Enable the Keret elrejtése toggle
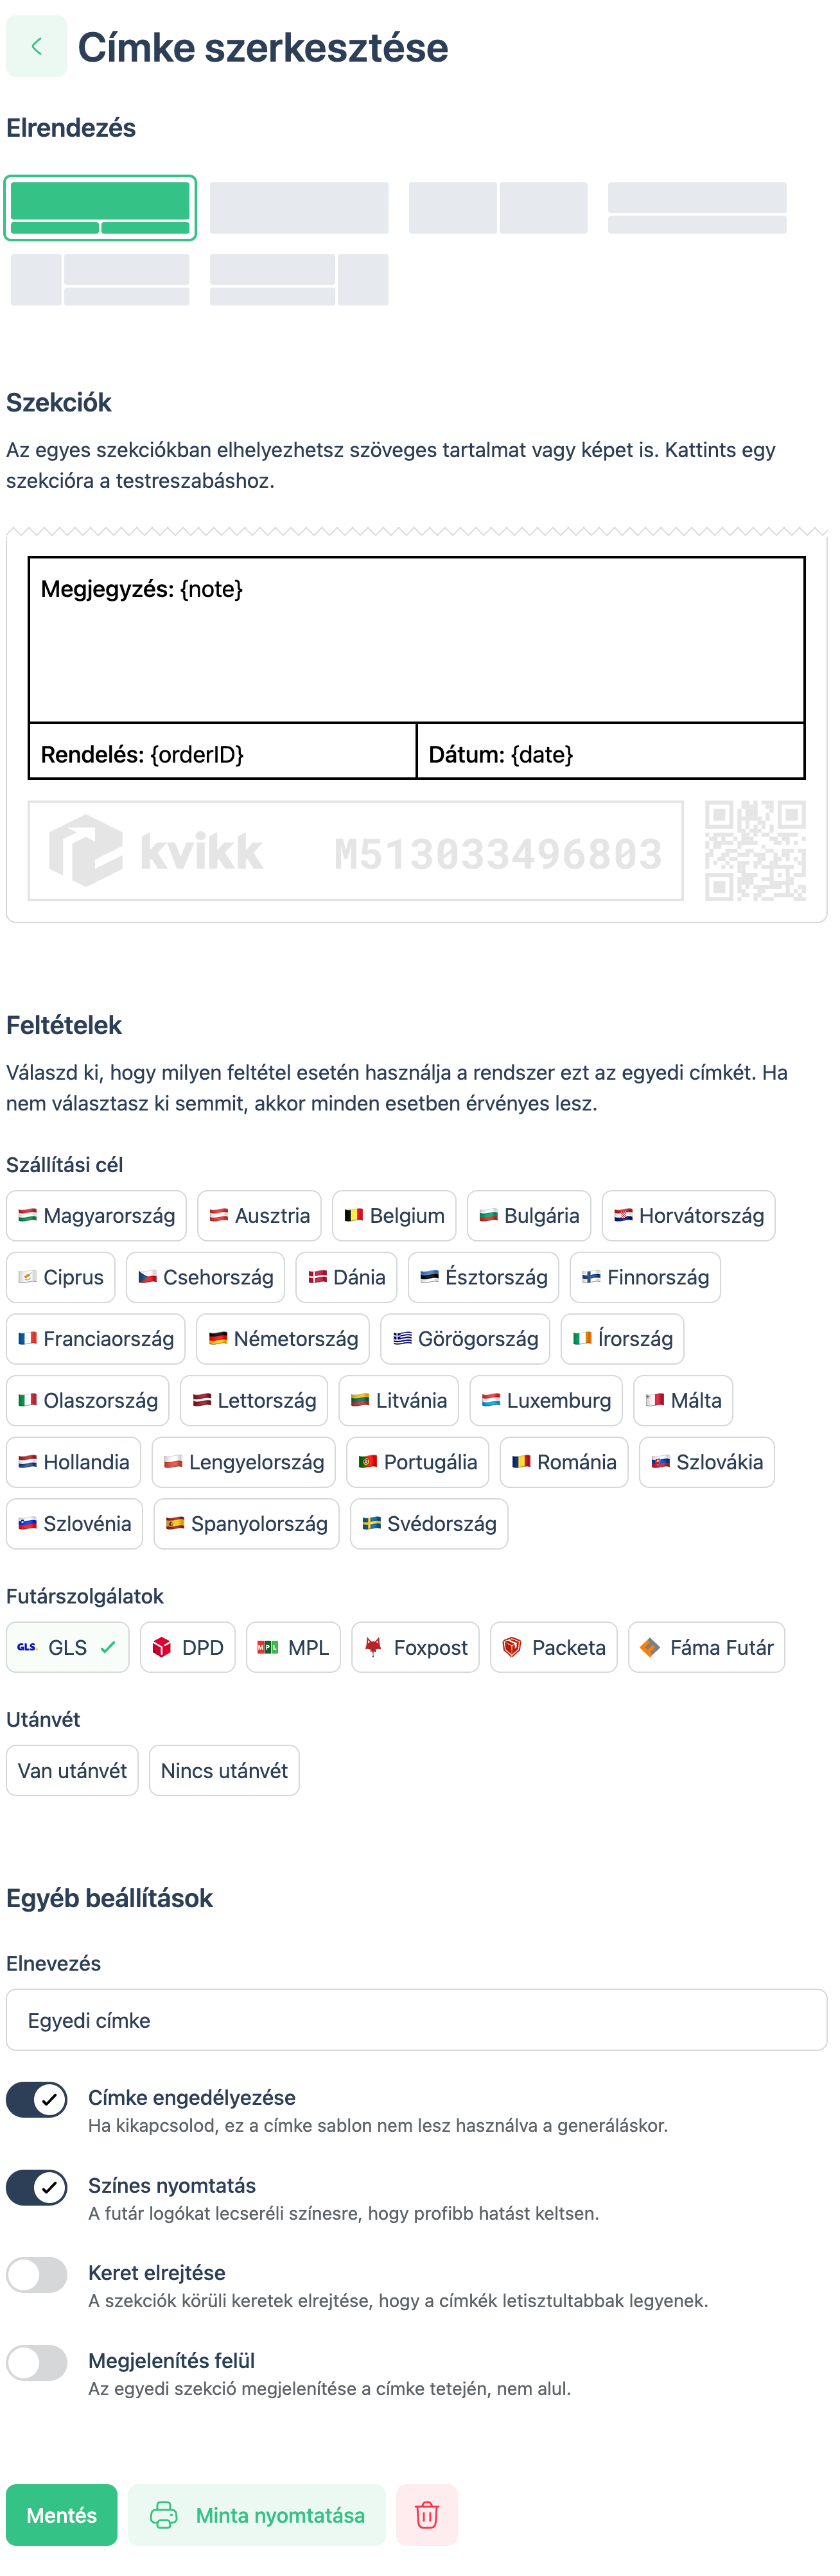 coord(37,2273)
